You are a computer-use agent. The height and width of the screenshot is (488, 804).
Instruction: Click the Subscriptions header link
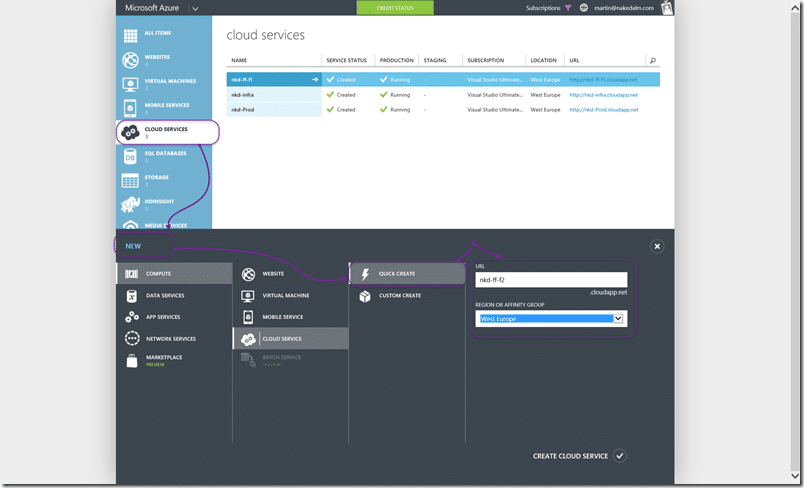tap(542, 8)
